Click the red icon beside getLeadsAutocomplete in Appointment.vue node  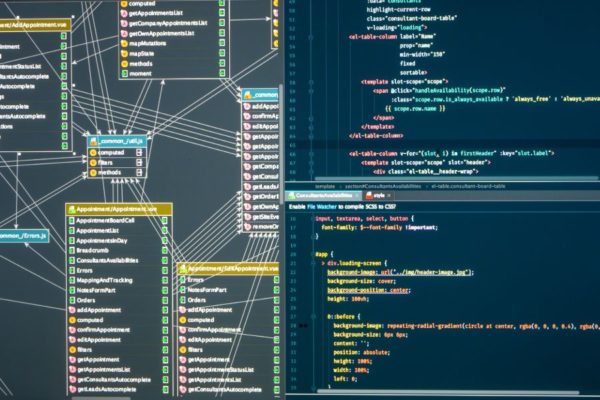coord(72,390)
